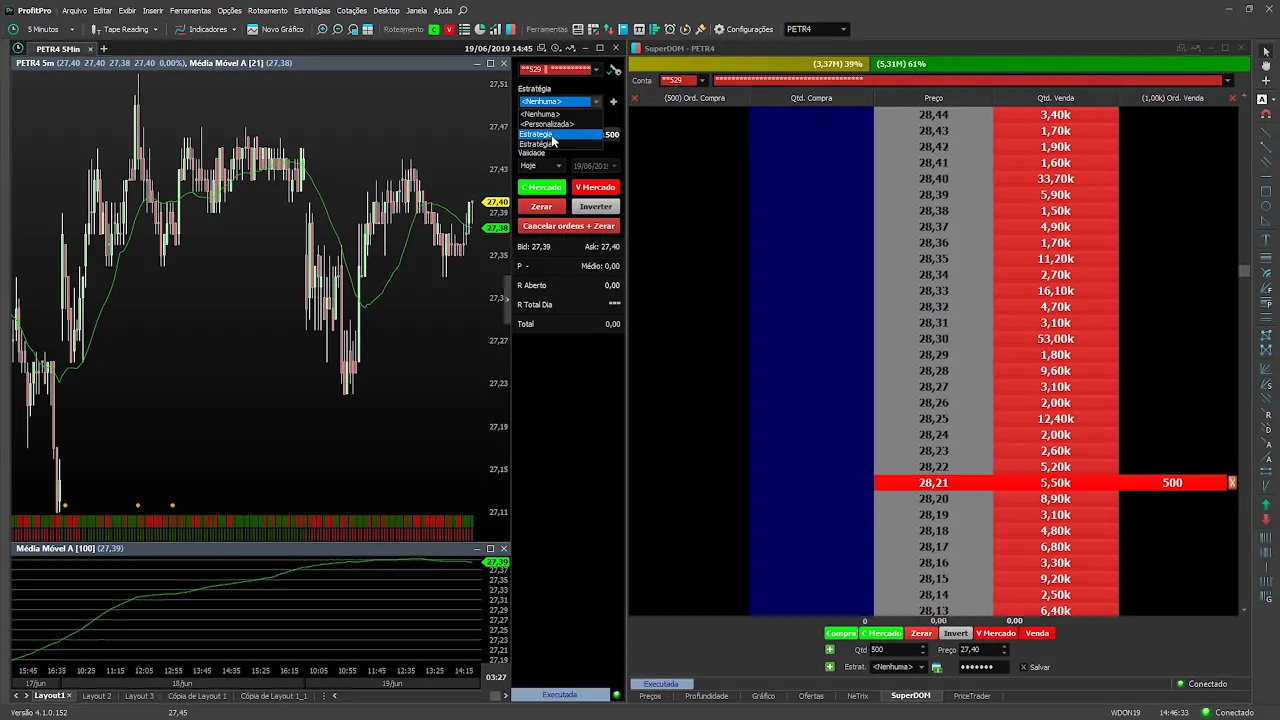Viewport: 1280px width, 720px height.
Task: Select <Personalizada> in the strategy list
Action: pyautogui.click(x=547, y=124)
